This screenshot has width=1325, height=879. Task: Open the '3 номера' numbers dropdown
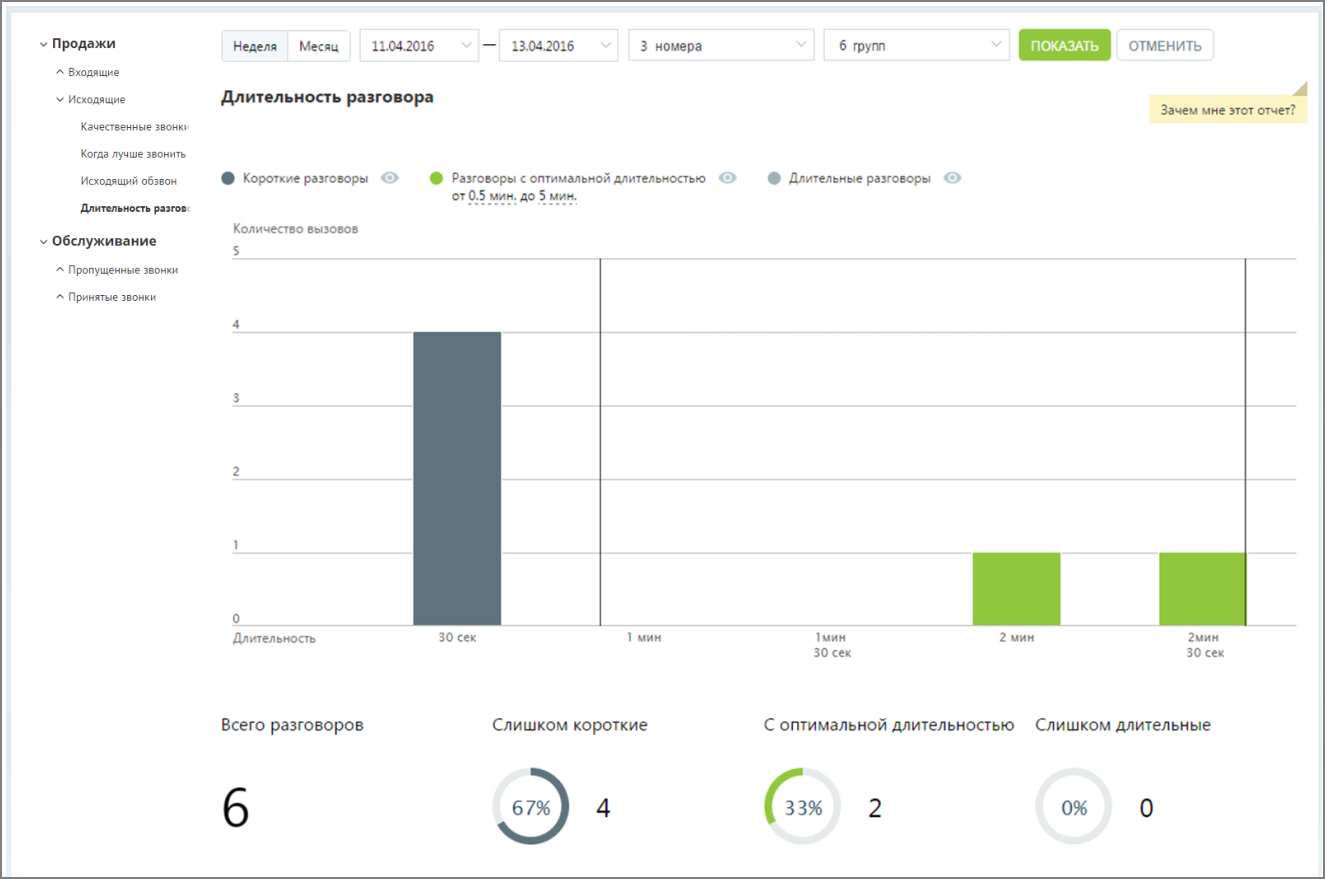click(720, 46)
